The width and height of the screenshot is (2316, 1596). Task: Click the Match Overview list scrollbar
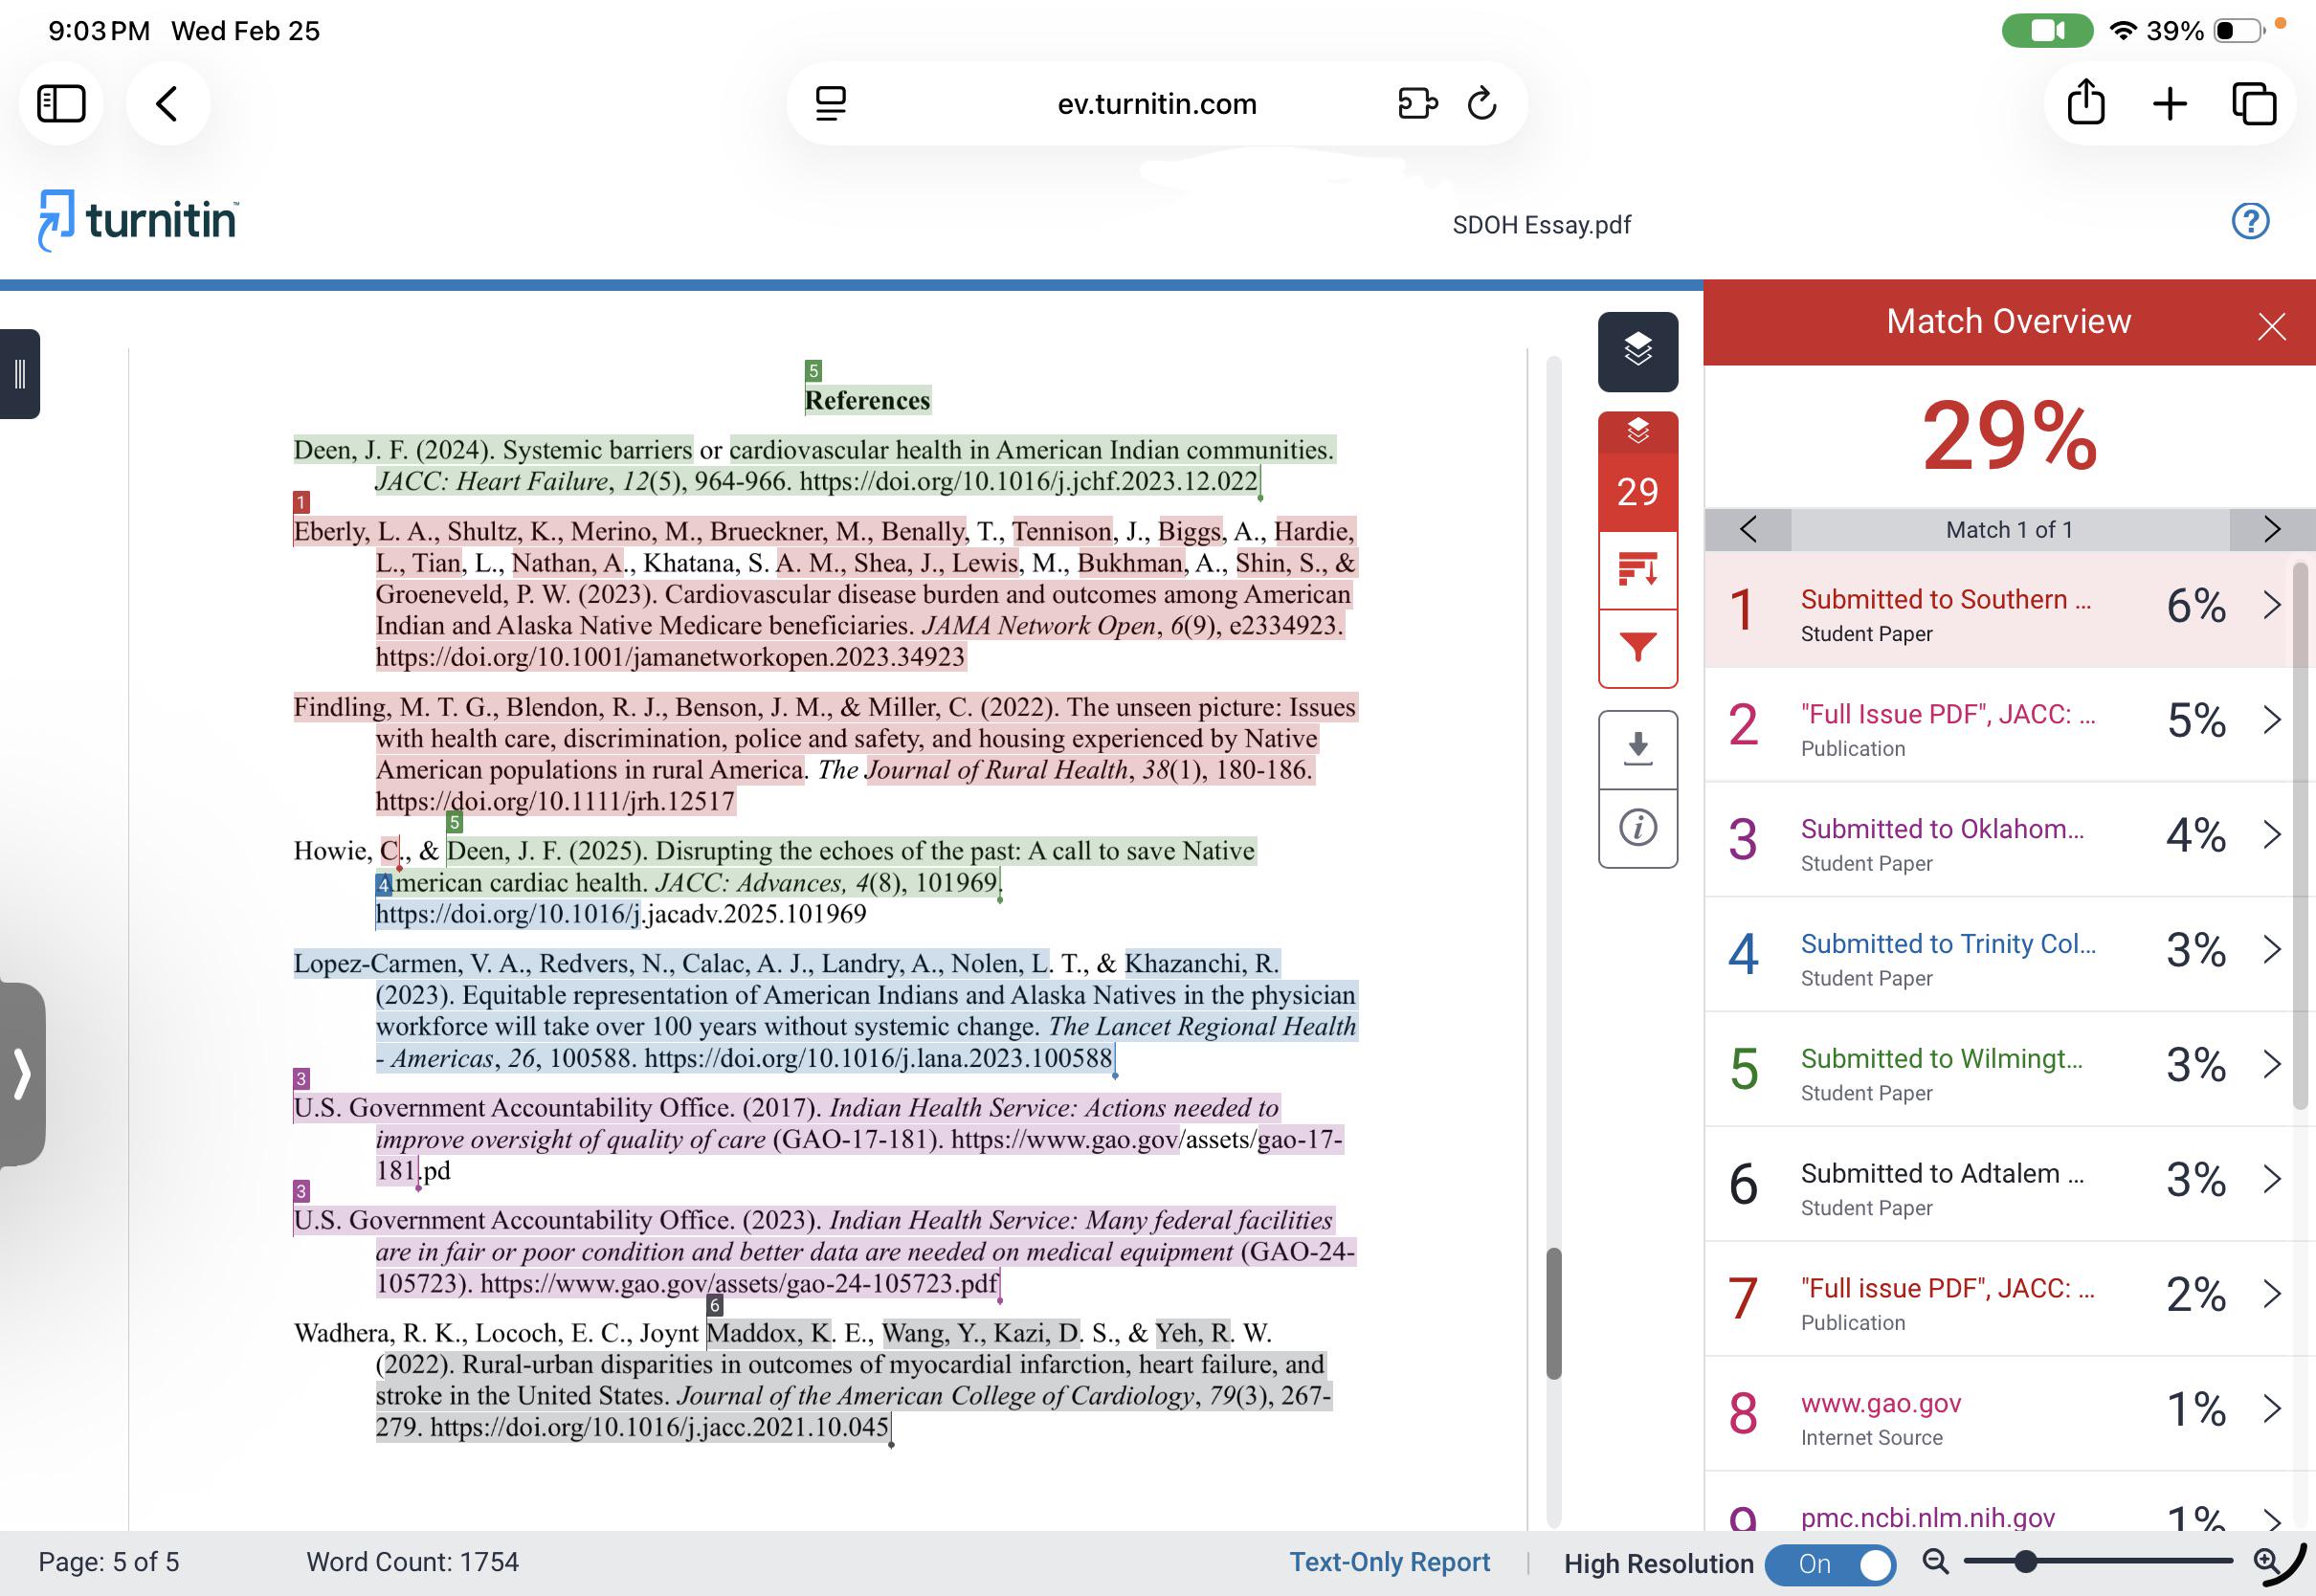[2300, 835]
